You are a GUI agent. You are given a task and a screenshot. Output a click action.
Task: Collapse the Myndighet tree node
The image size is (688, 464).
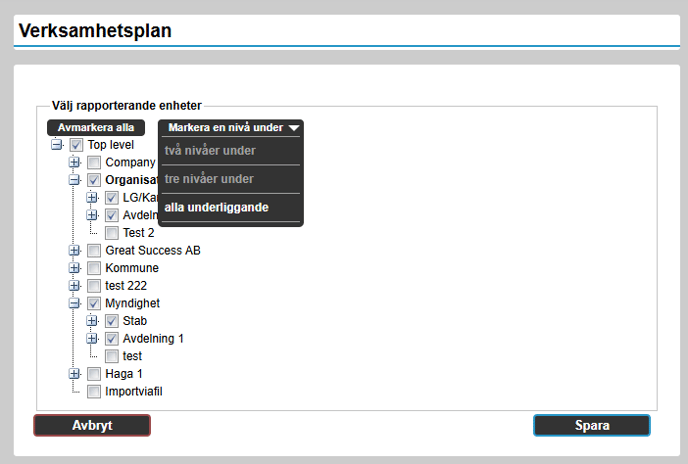pos(74,303)
